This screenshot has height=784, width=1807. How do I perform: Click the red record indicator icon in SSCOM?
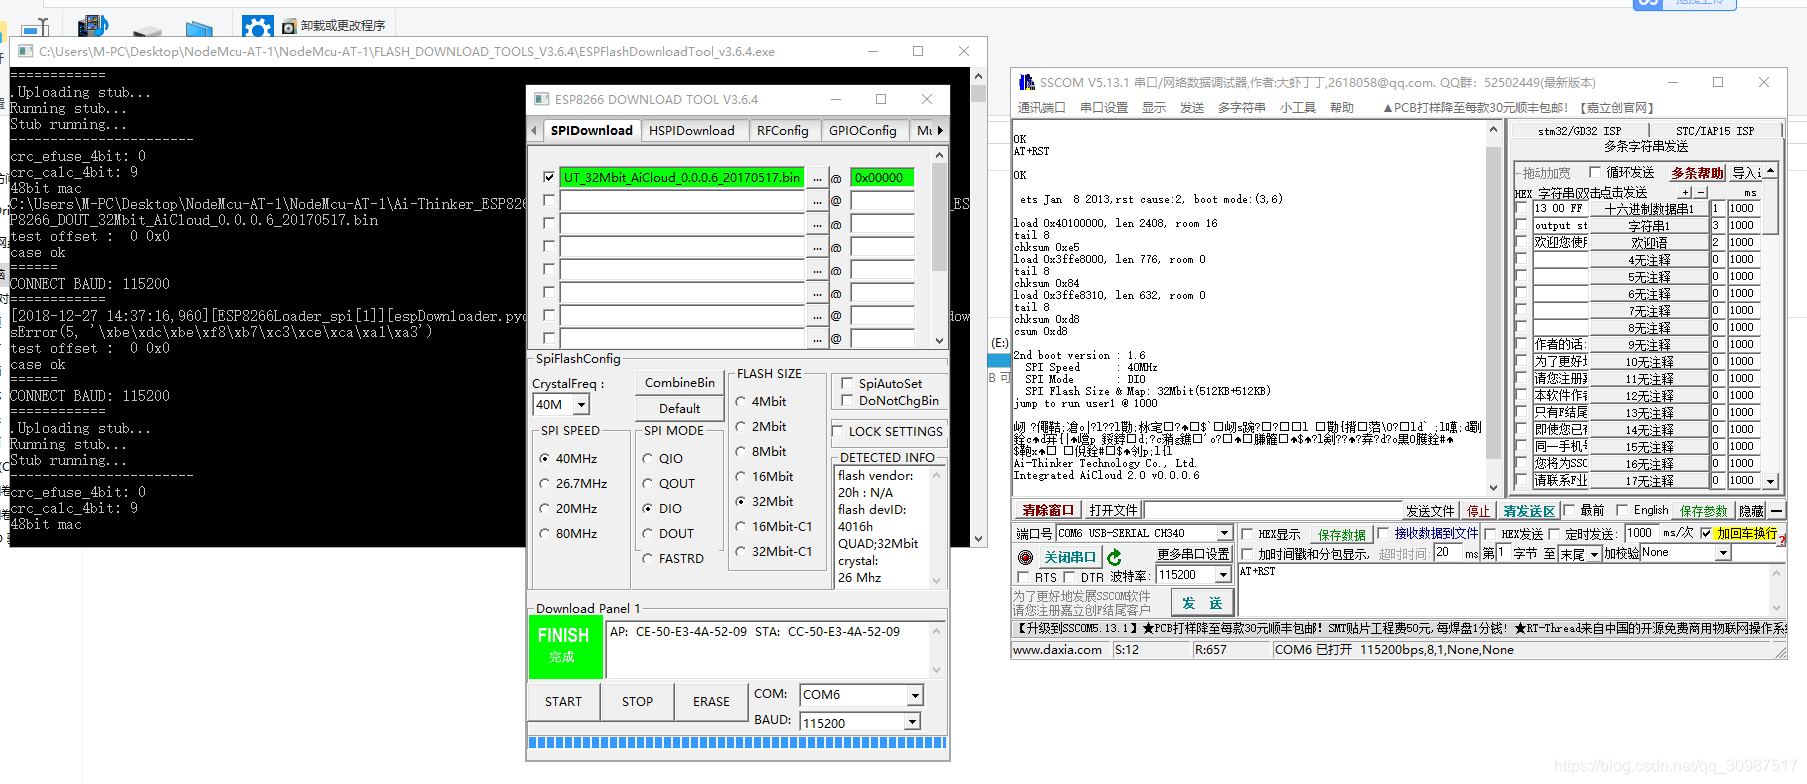pos(1025,557)
